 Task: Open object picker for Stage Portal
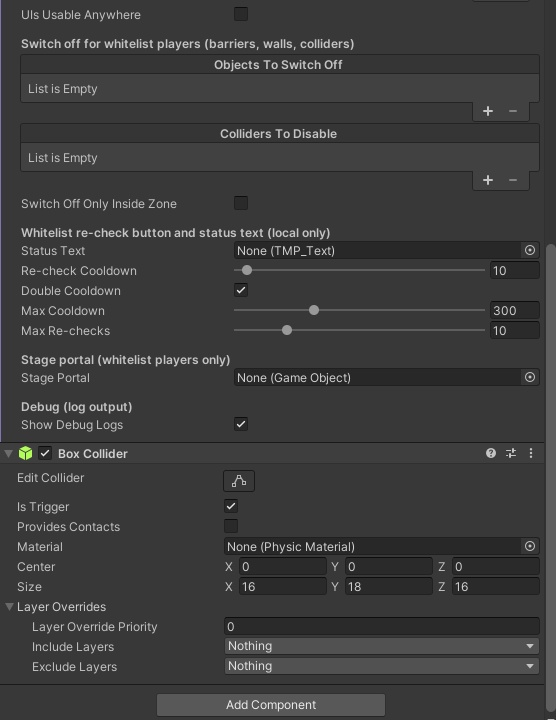coord(530,377)
